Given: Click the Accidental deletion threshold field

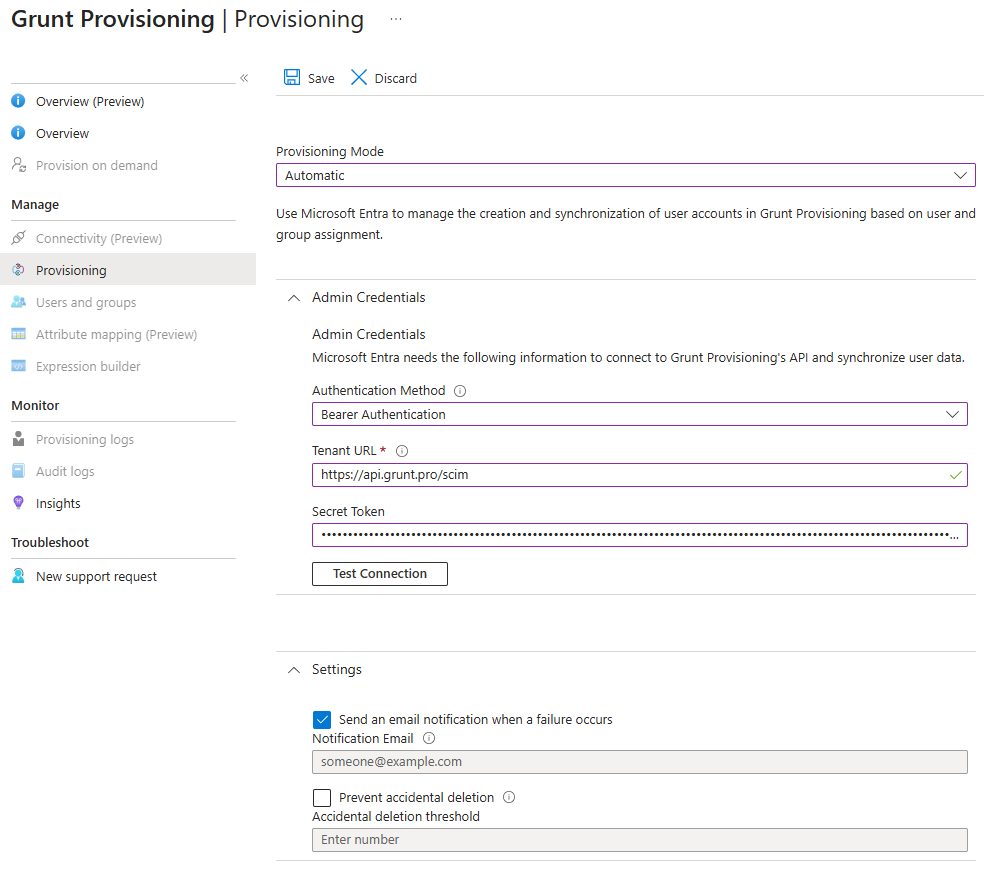Looking at the screenshot, I should pos(639,839).
